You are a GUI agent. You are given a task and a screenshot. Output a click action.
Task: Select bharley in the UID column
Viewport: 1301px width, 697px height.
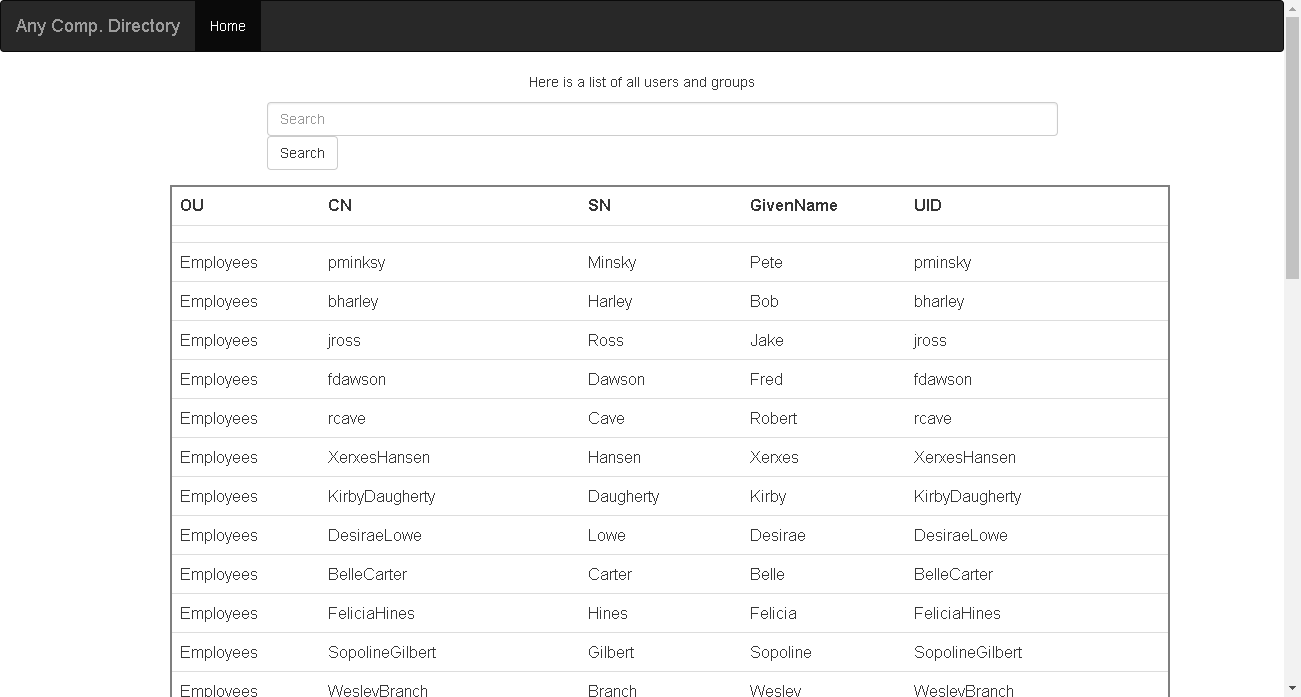pos(939,301)
